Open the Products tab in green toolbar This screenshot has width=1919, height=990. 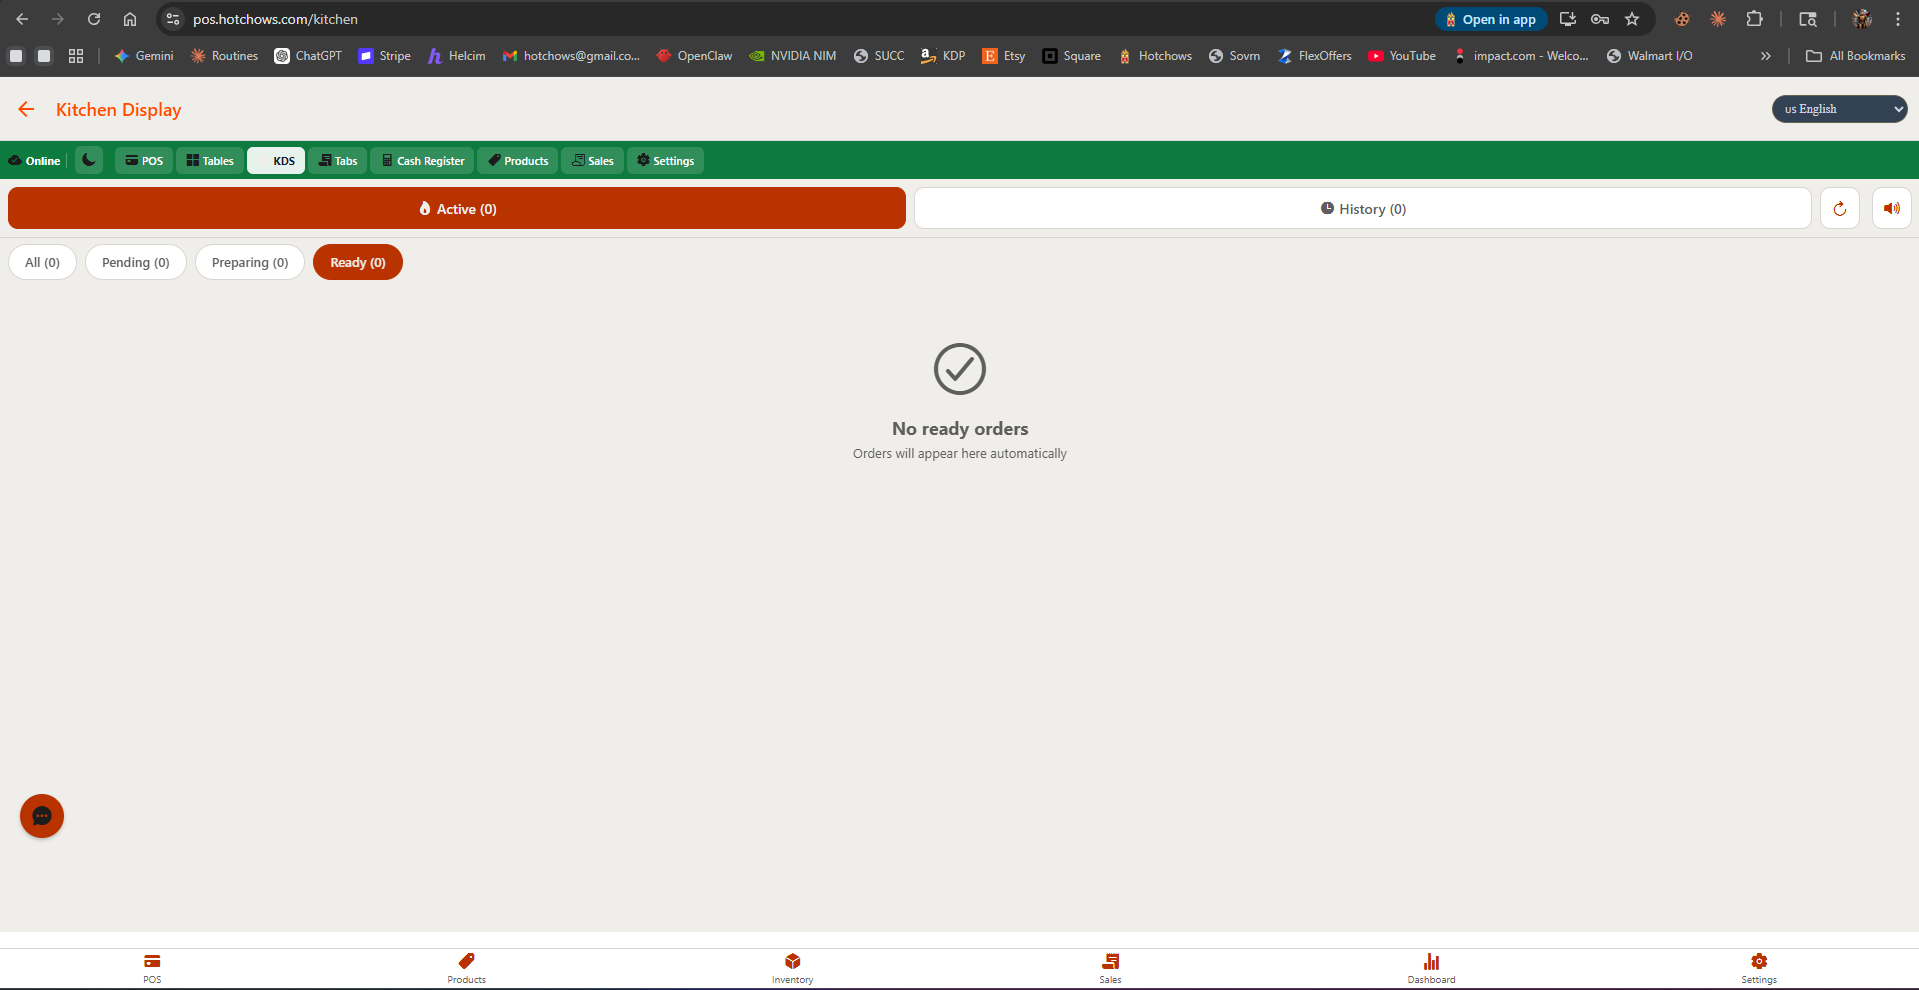click(518, 161)
